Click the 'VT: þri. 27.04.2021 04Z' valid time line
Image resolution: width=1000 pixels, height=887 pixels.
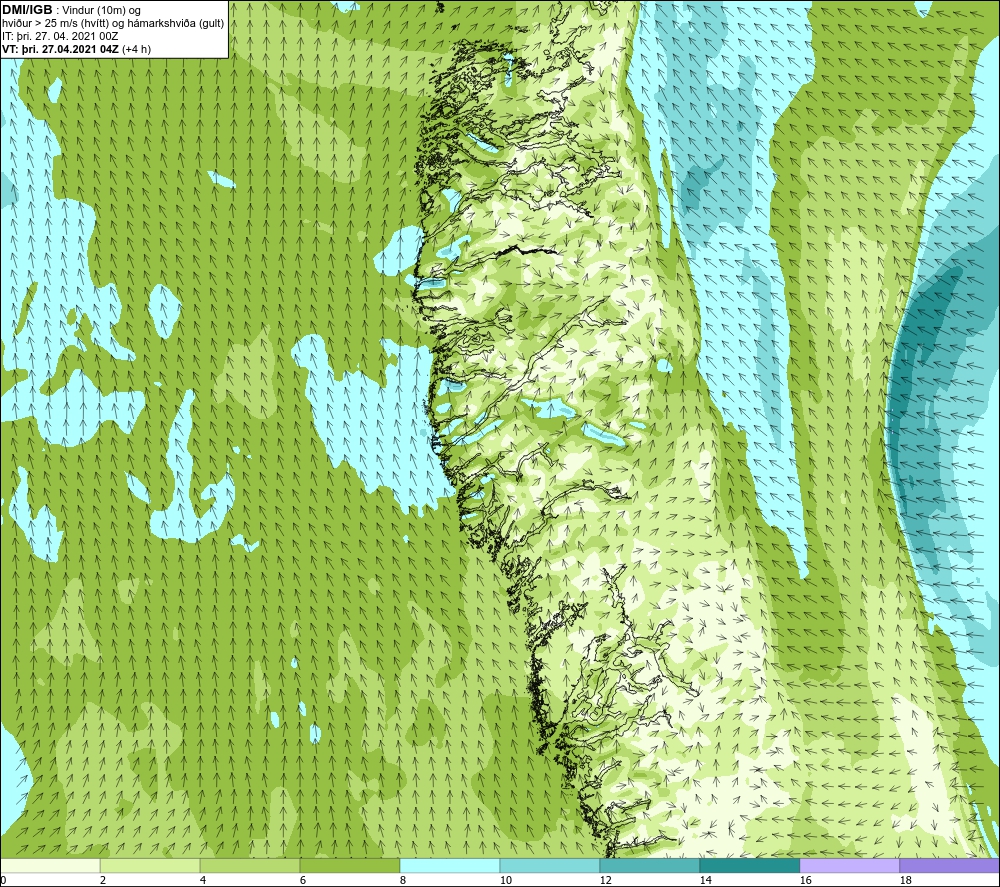point(61,49)
